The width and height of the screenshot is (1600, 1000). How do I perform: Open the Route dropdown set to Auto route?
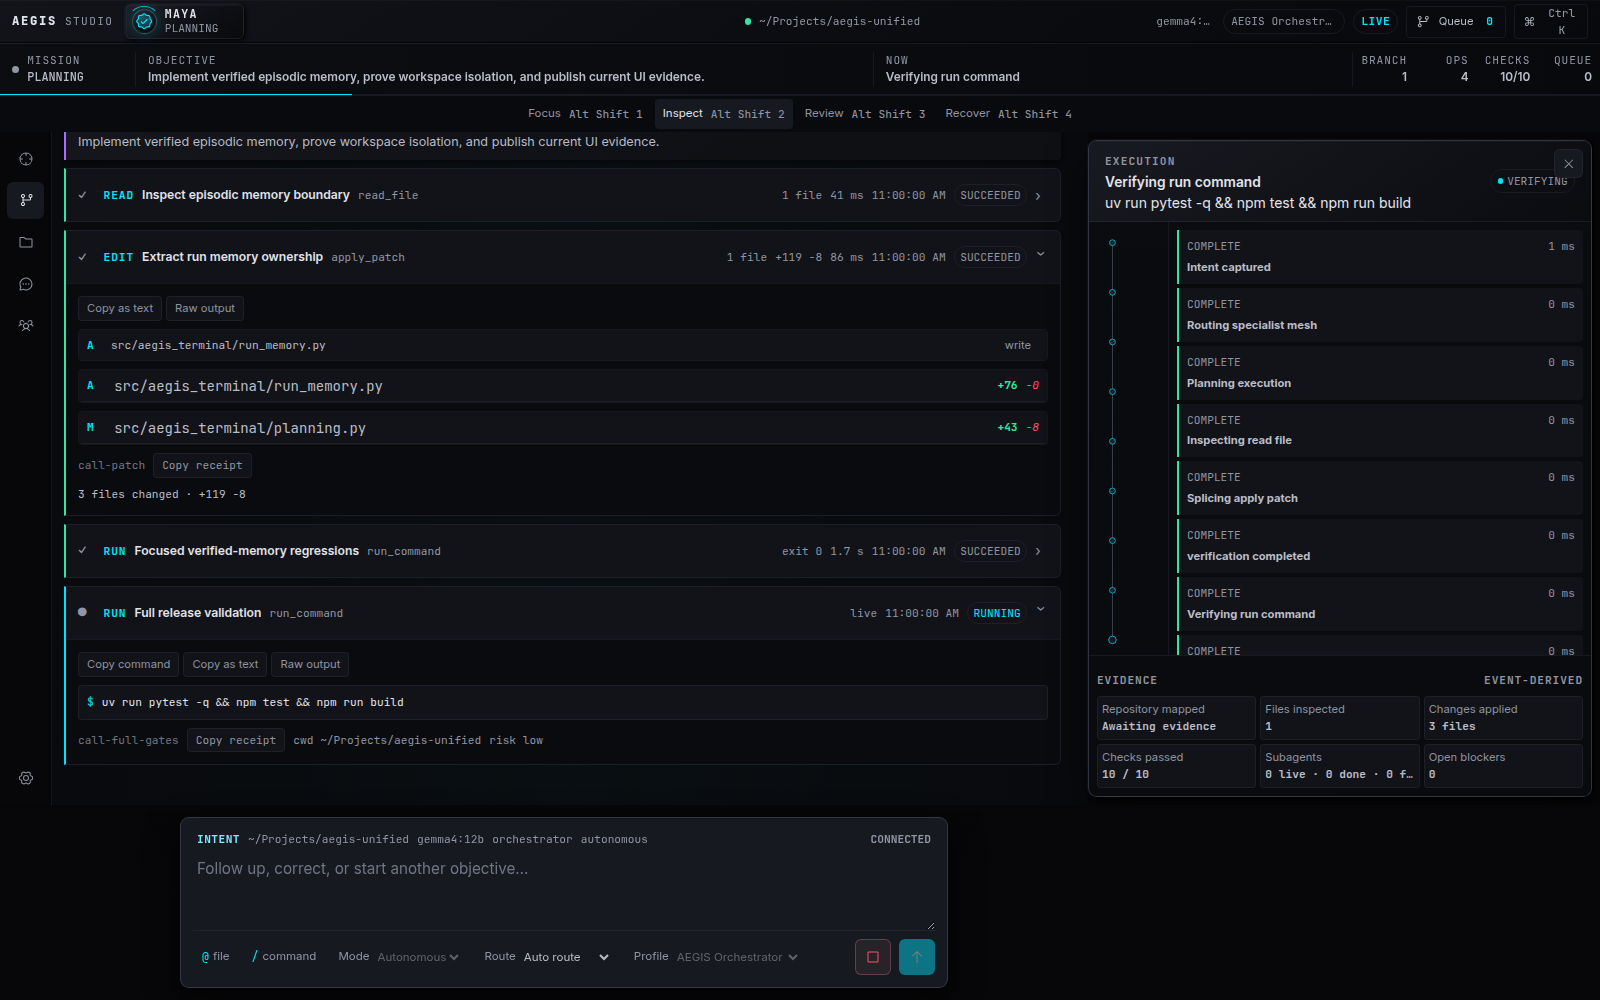coord(566,957)
